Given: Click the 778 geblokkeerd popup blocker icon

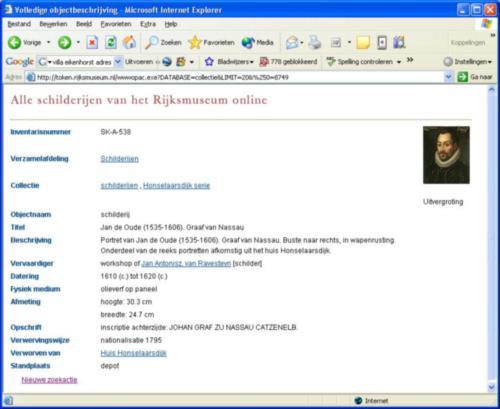Looking at the screenshot, I should [264, 62].
